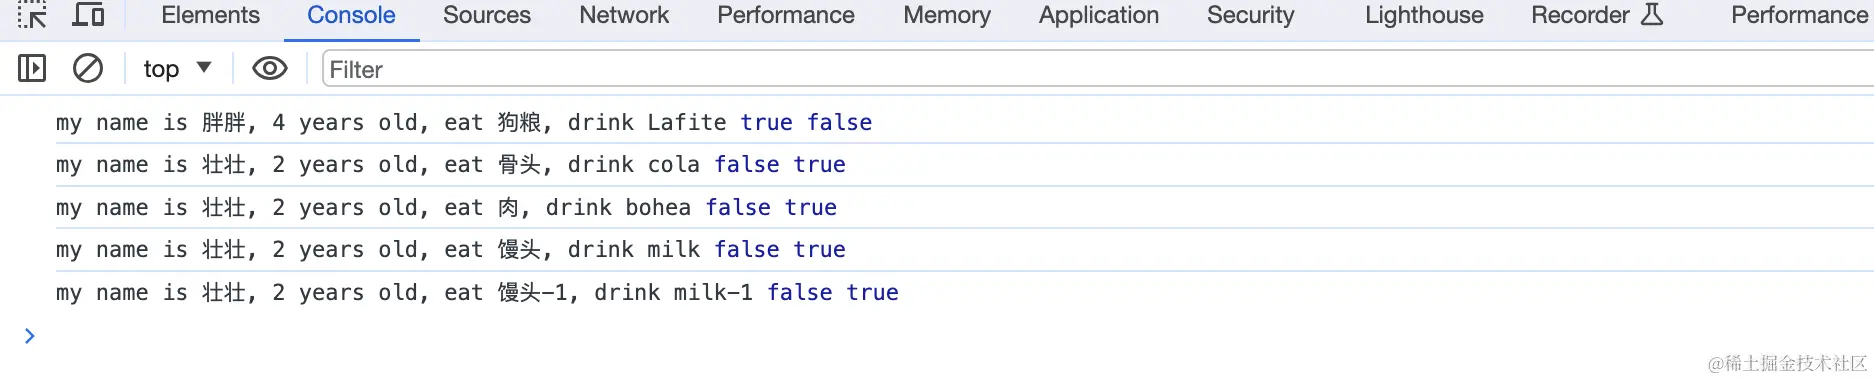Open the Sources tab
Screen dimensions: 1874x380
coord(487,15)
